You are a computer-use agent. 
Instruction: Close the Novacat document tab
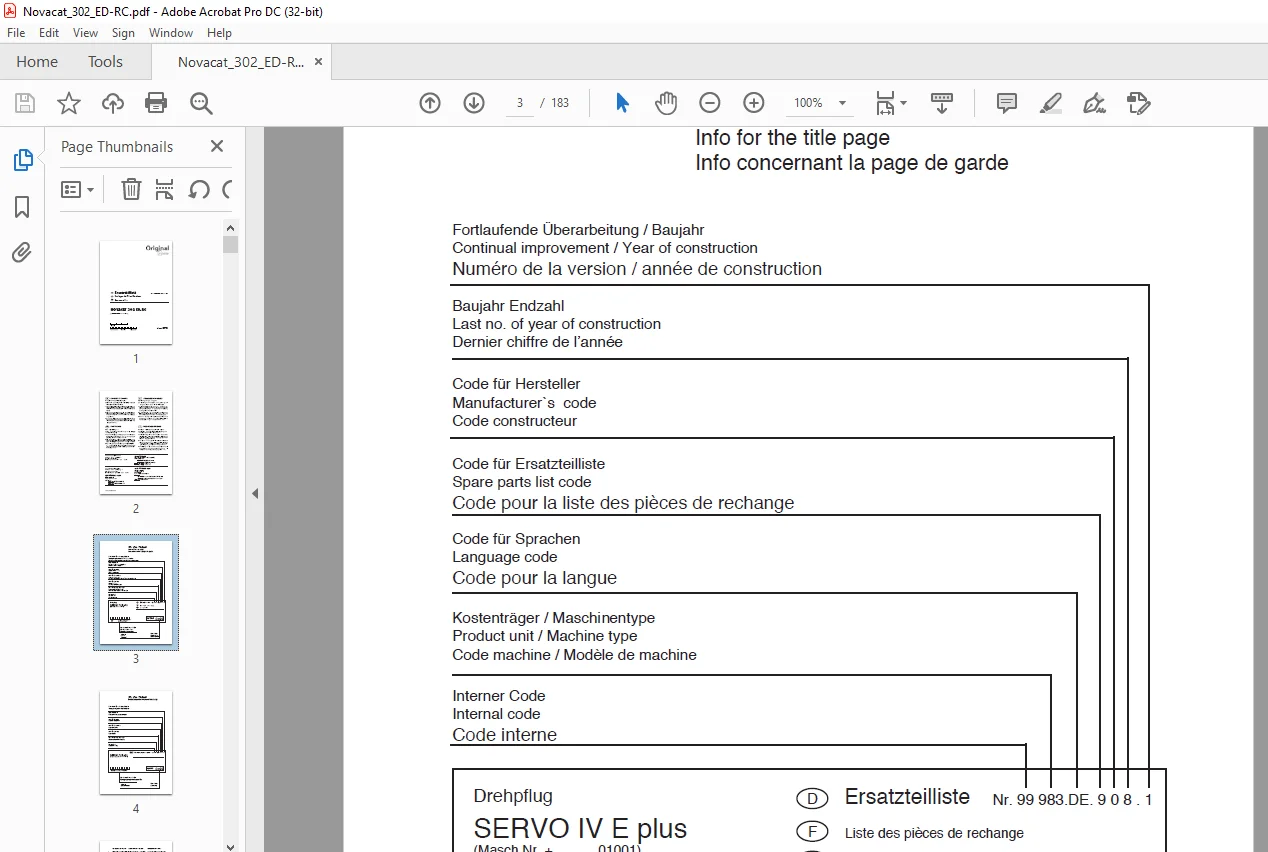[x=319, y=62]
